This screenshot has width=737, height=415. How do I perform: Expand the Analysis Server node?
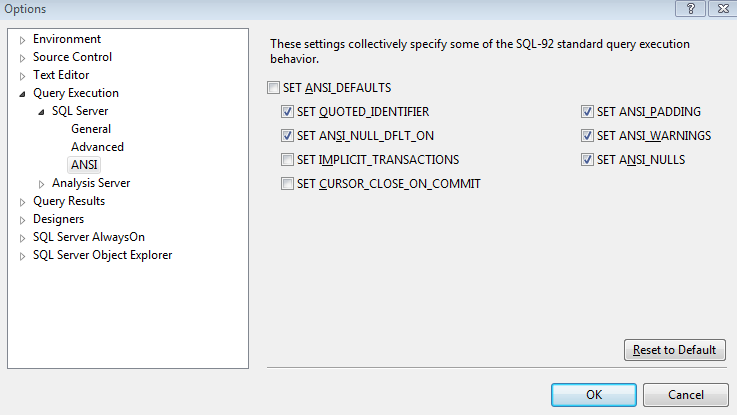(42, 184)
